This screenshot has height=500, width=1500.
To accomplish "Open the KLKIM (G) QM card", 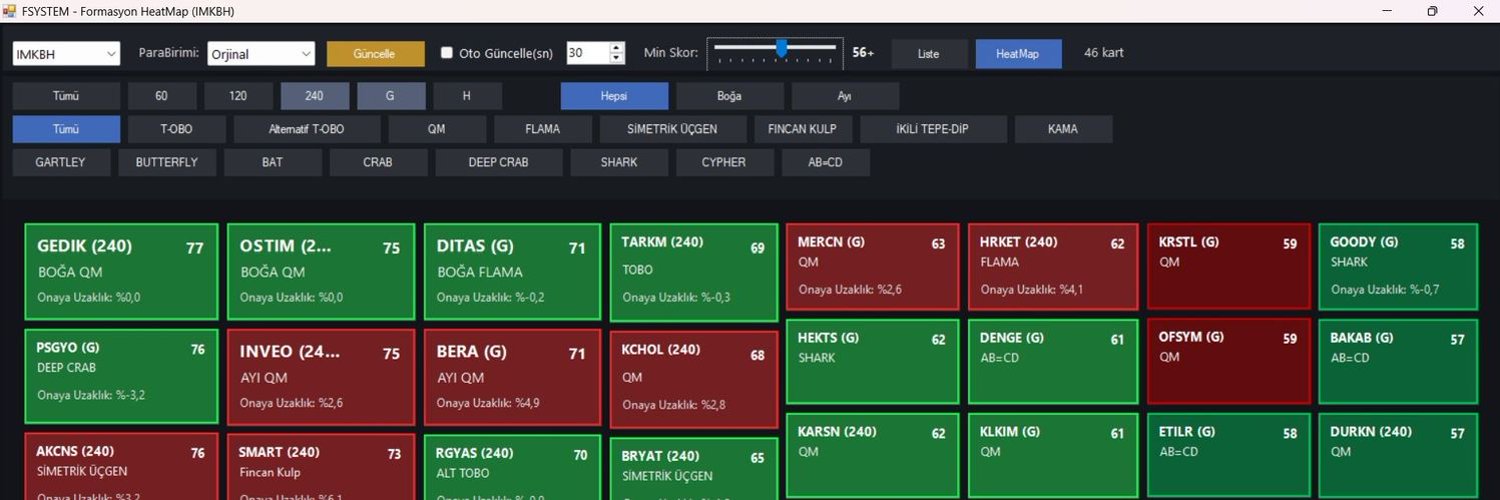I will click(x=1053, y=455).
